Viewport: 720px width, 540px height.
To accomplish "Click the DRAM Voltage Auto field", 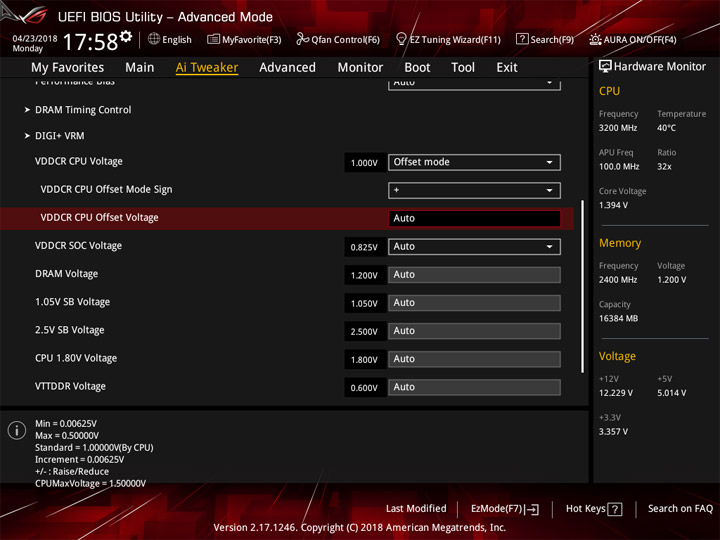I will coord(474,275).
